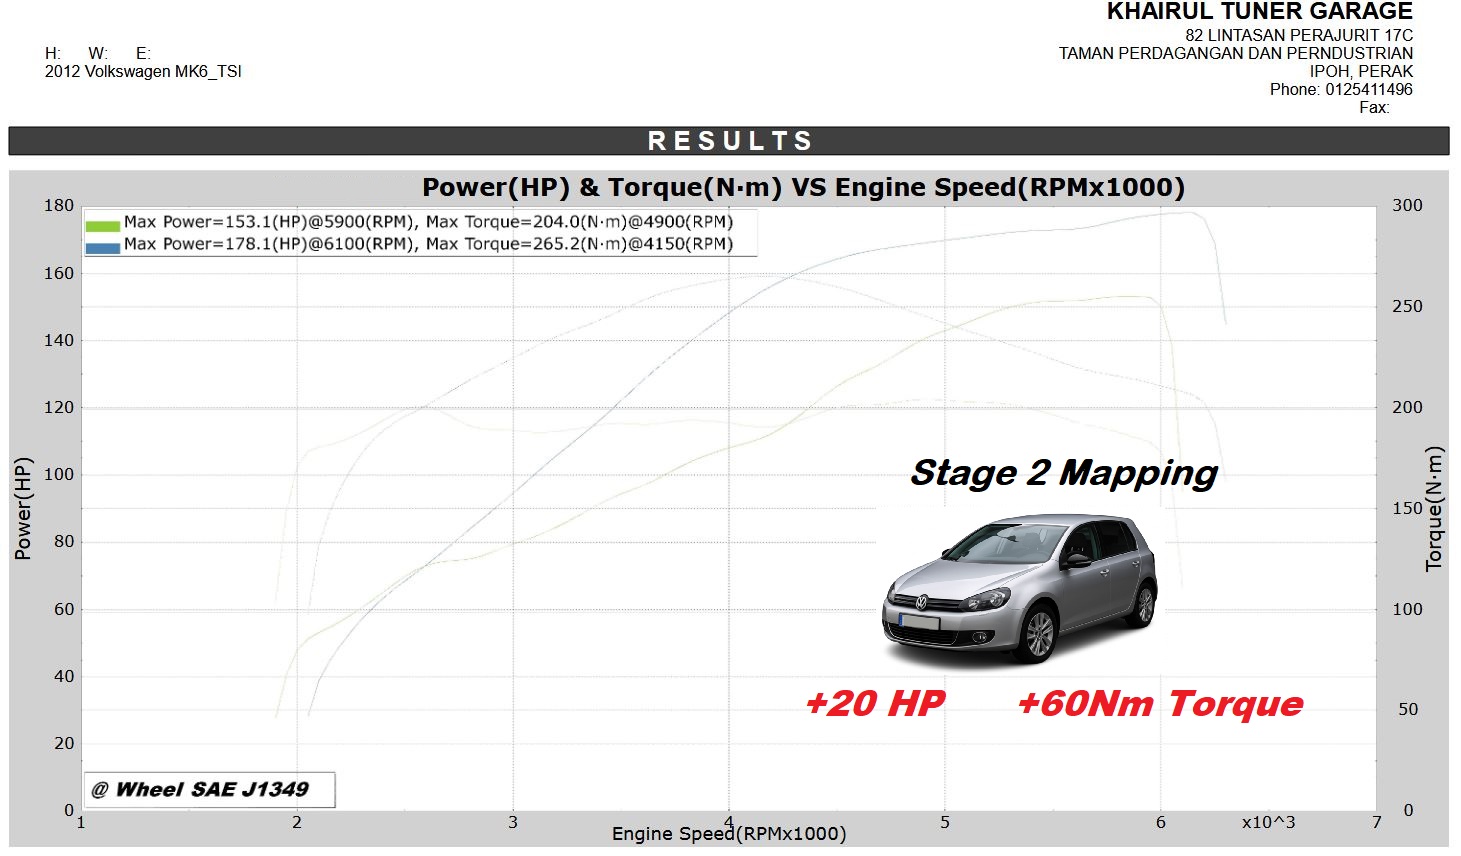This screenshot has height=856, width=1461.
Task: Collapse the RESULTS section banner
Action: pyautogui.click(x=729, y=140)
